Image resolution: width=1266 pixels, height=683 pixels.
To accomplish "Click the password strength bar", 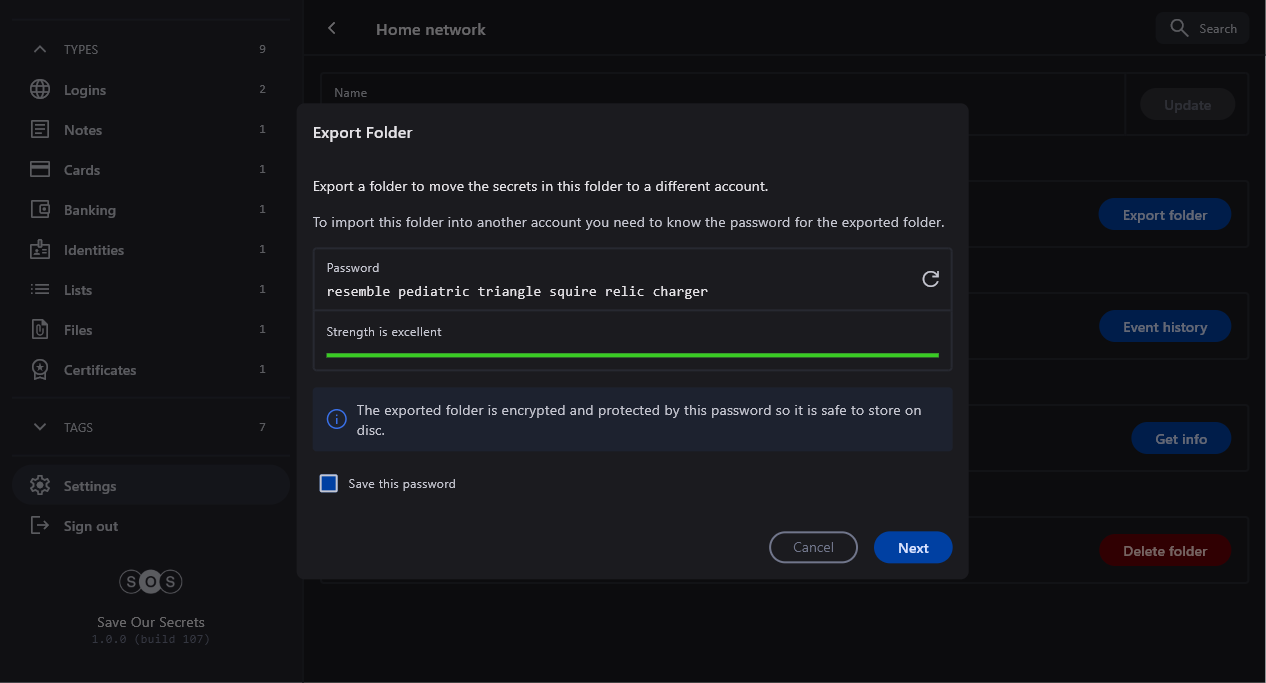I will point(632,355).
